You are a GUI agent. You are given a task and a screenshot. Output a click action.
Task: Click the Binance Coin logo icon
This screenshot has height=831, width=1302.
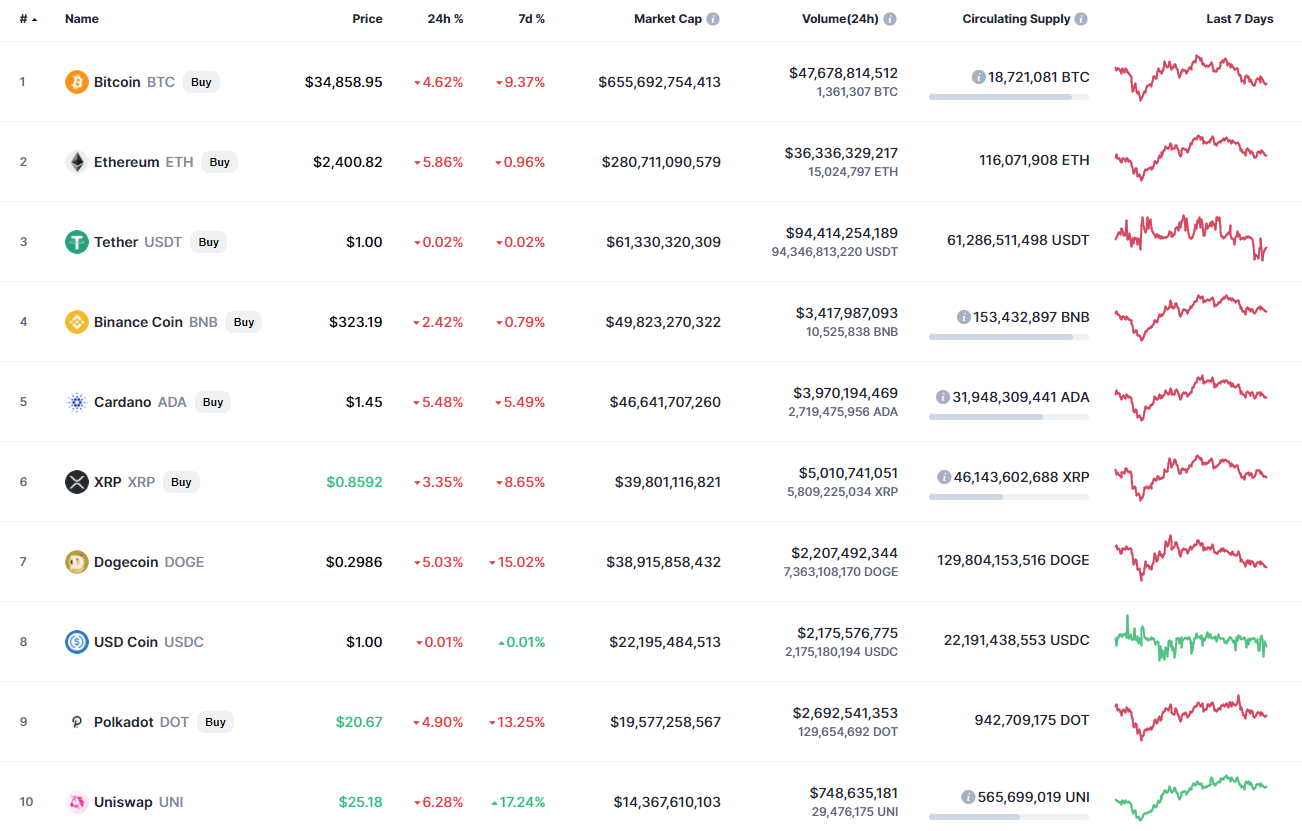click(77, 322)
